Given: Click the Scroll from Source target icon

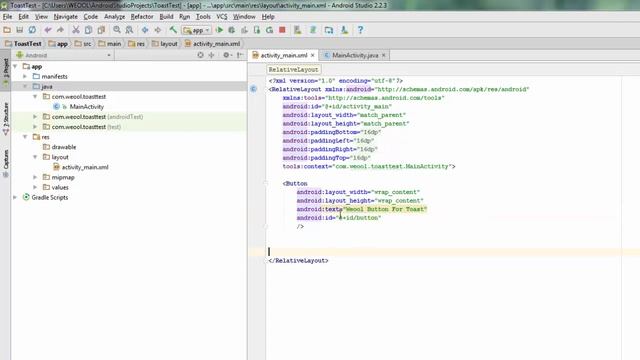Looking at the screenshot, I should point(200,55).
